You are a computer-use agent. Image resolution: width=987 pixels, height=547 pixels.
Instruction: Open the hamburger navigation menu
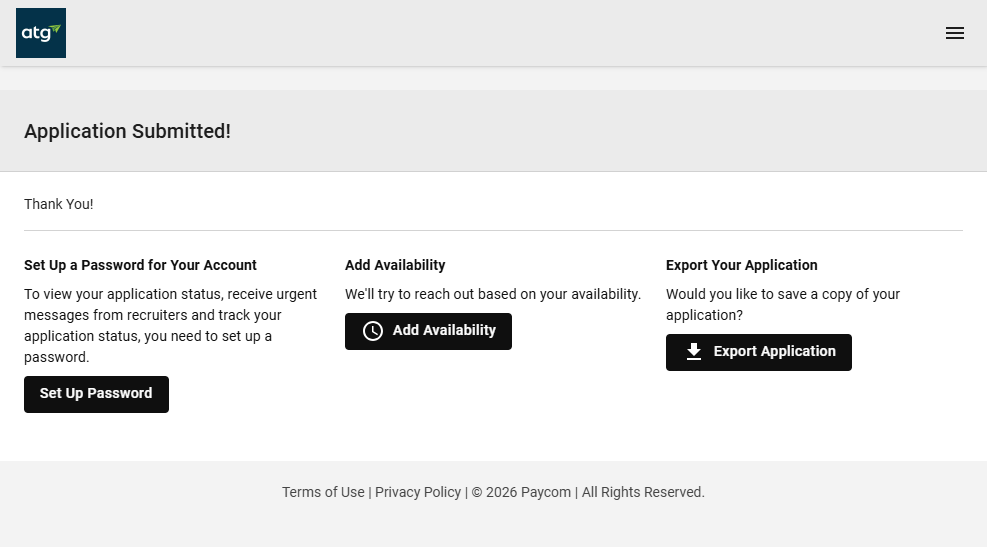[x=955, y=33]
